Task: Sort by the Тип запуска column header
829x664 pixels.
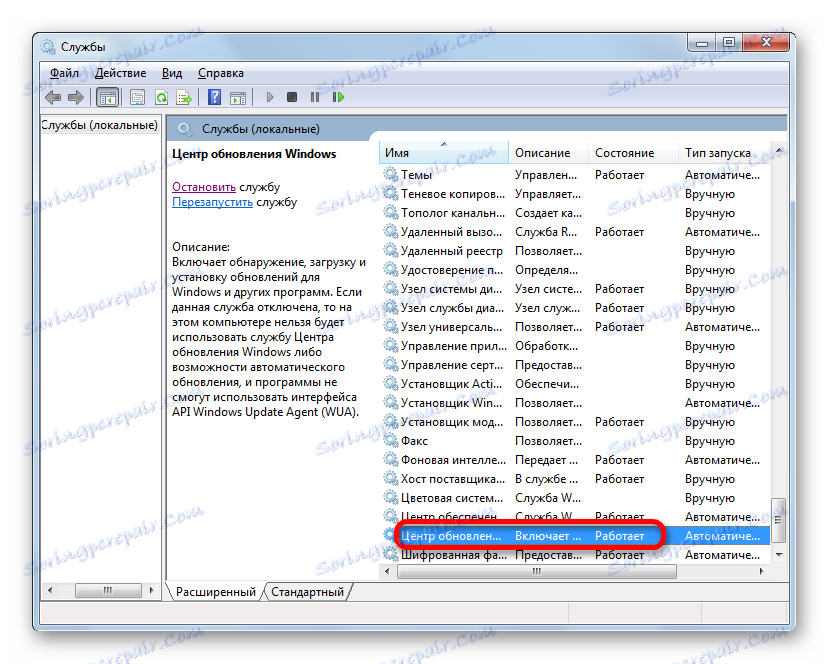Action: [x=724, y=153]
